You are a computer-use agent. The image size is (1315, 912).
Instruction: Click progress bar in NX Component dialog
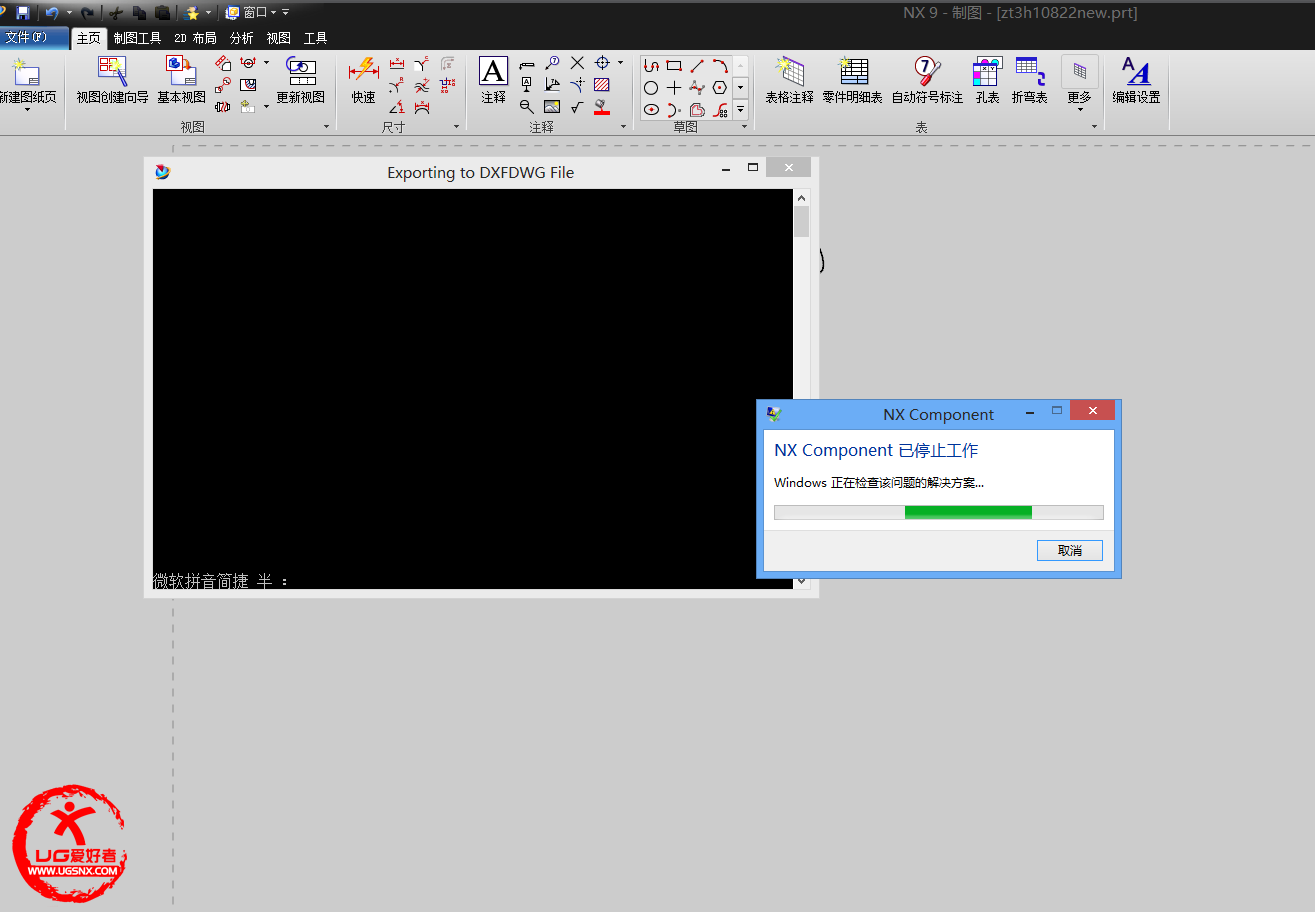click(939, 512)
